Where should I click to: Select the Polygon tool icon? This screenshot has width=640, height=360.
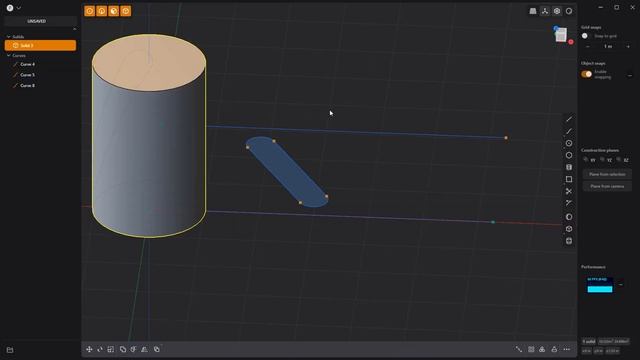[x=569, y=155]
